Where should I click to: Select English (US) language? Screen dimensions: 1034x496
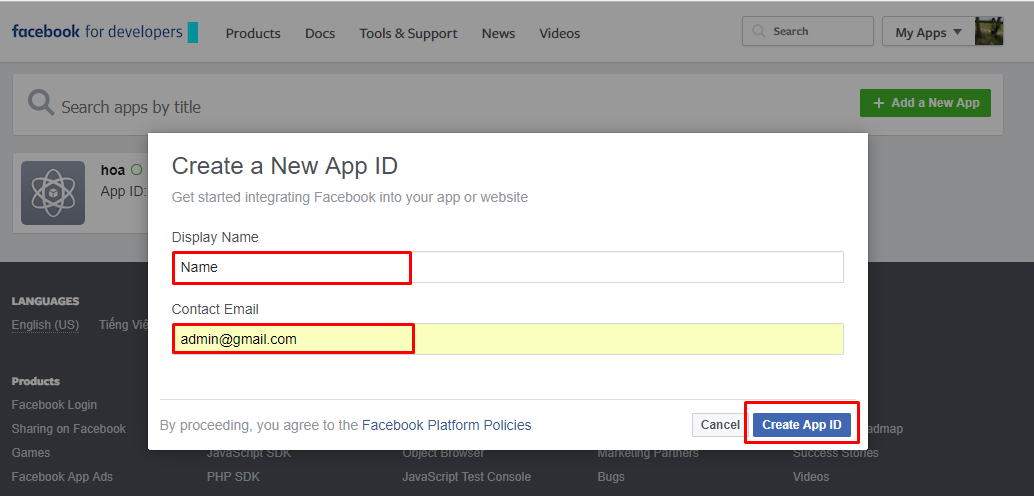point(46,325)
